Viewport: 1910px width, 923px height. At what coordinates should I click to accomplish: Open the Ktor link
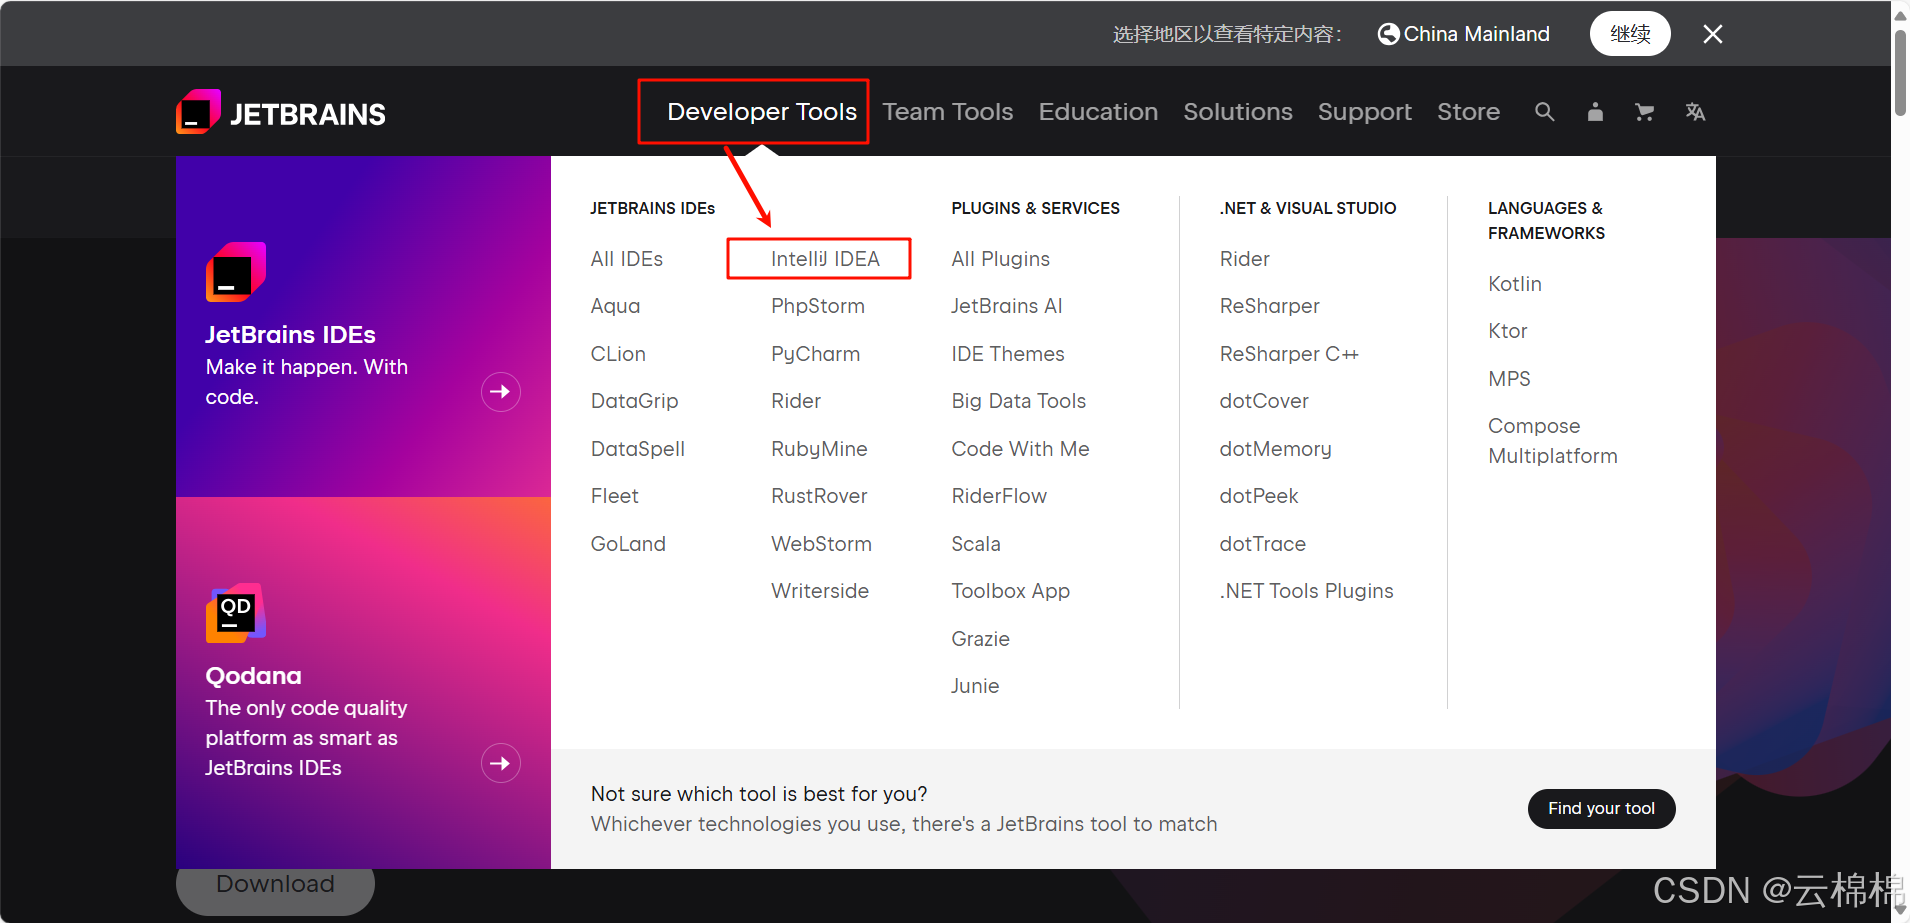coord(1507,331)
